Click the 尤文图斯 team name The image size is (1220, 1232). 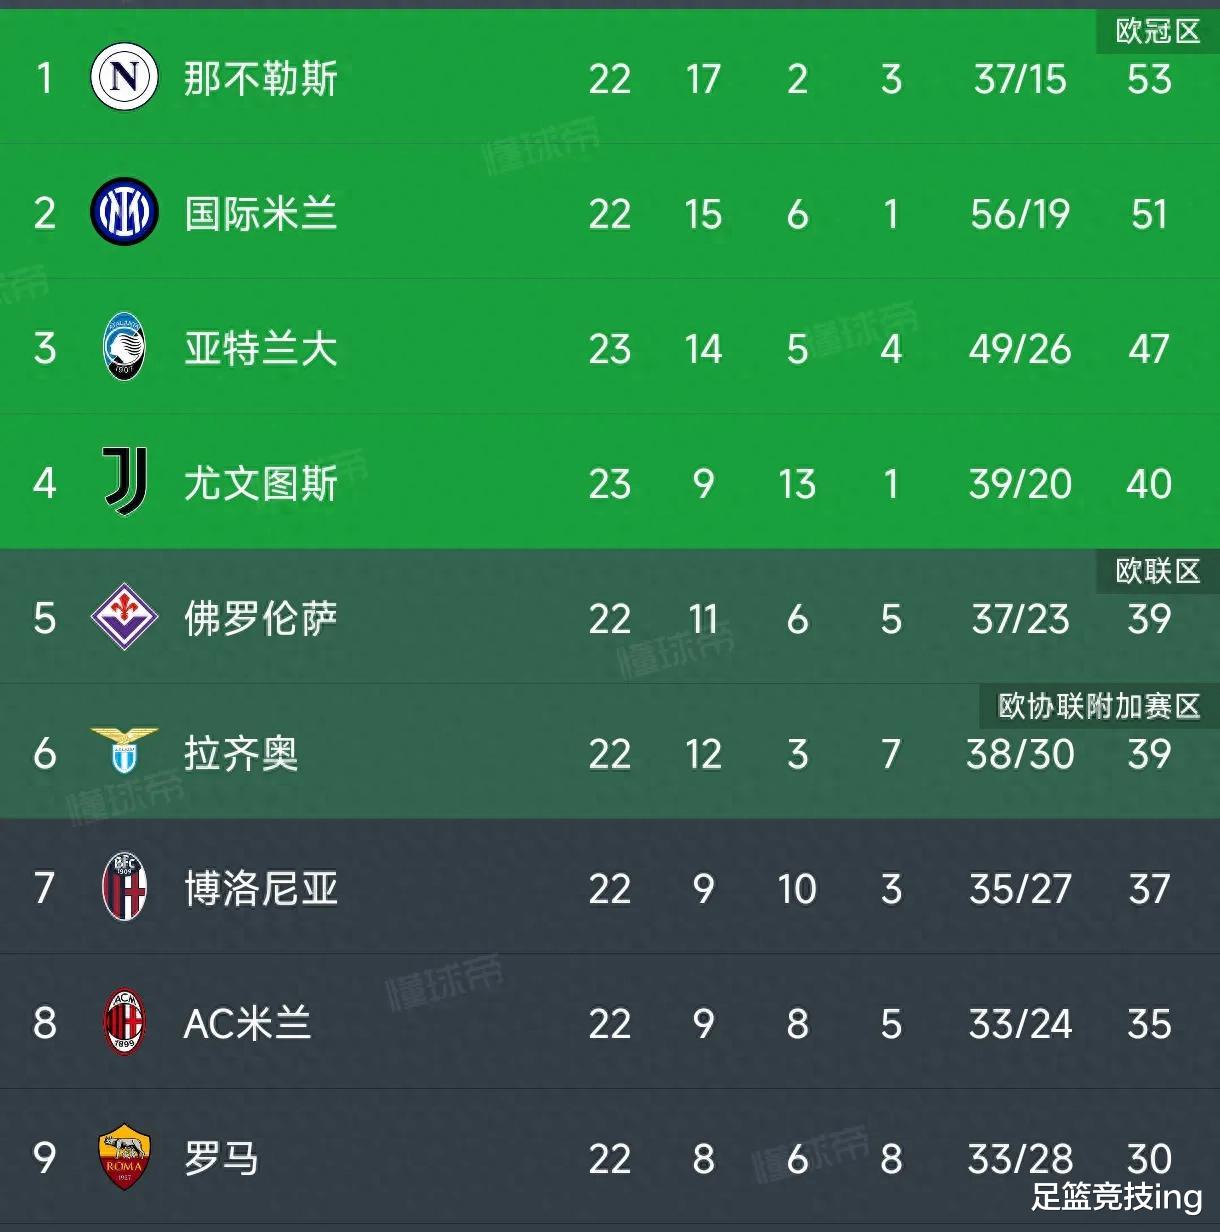coord(260,483)
